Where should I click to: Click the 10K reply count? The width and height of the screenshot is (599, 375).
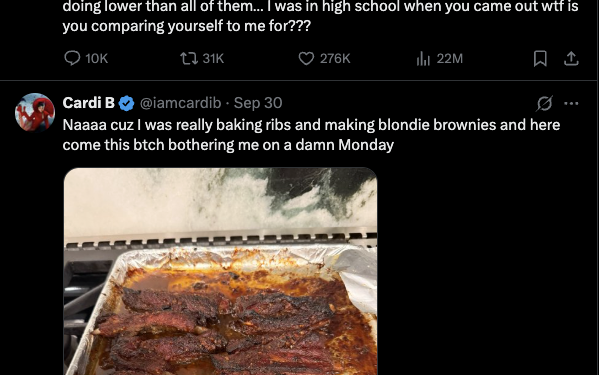click(97, 58)
